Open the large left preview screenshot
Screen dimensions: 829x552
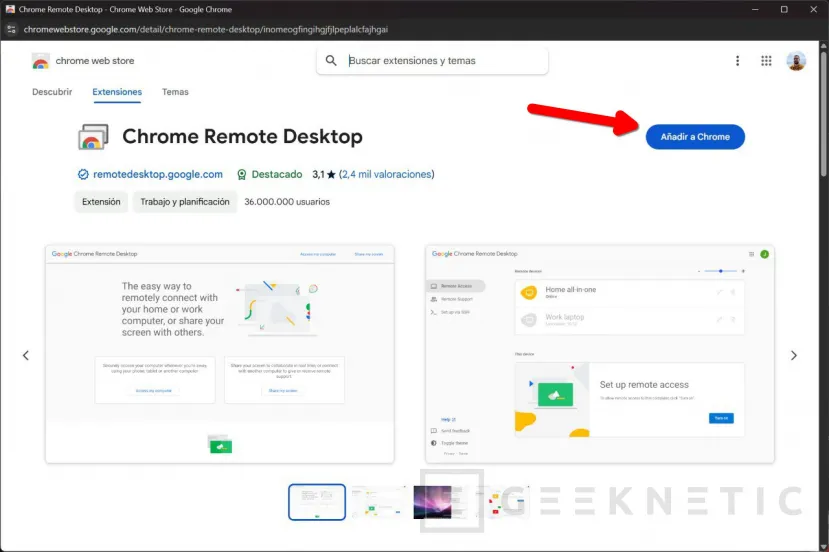[x=219, y=354]
